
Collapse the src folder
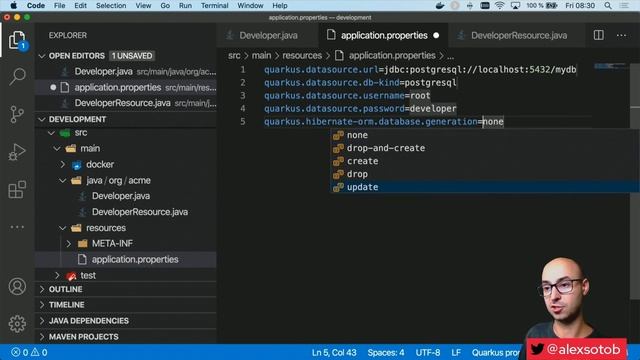coord(51,133)
